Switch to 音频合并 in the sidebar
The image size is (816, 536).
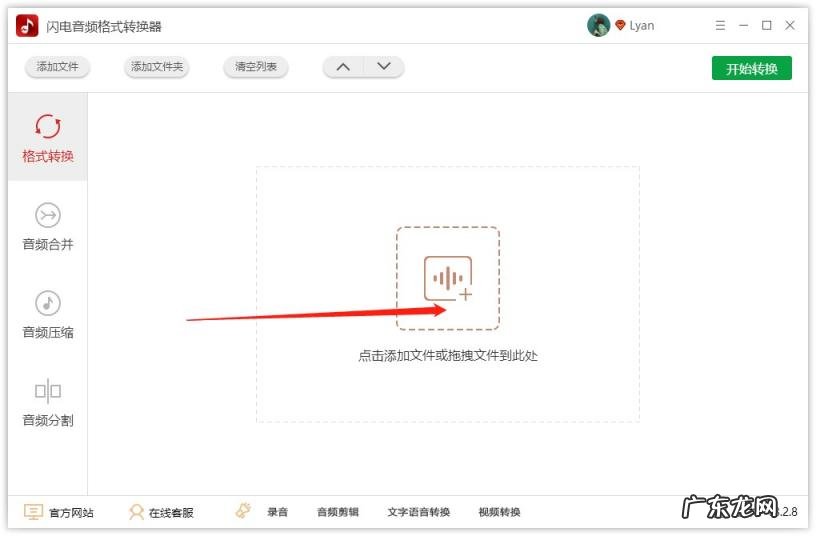point(47,226)
